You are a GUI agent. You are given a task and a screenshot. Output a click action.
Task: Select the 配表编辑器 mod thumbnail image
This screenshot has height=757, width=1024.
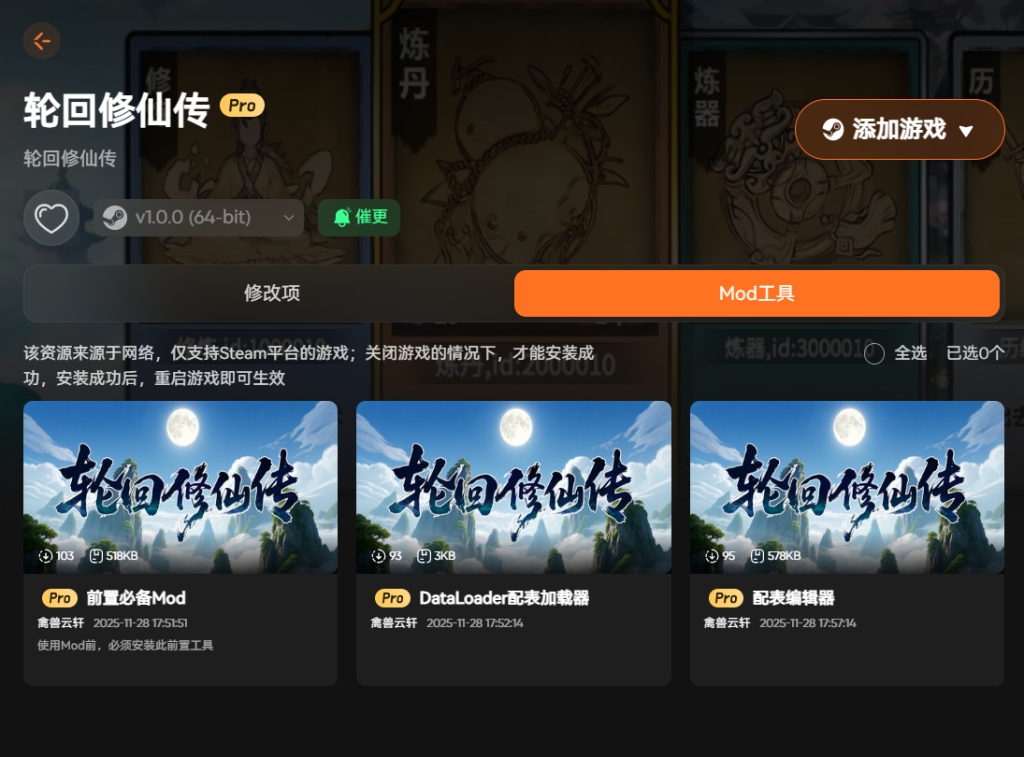(x=847, y=487)
